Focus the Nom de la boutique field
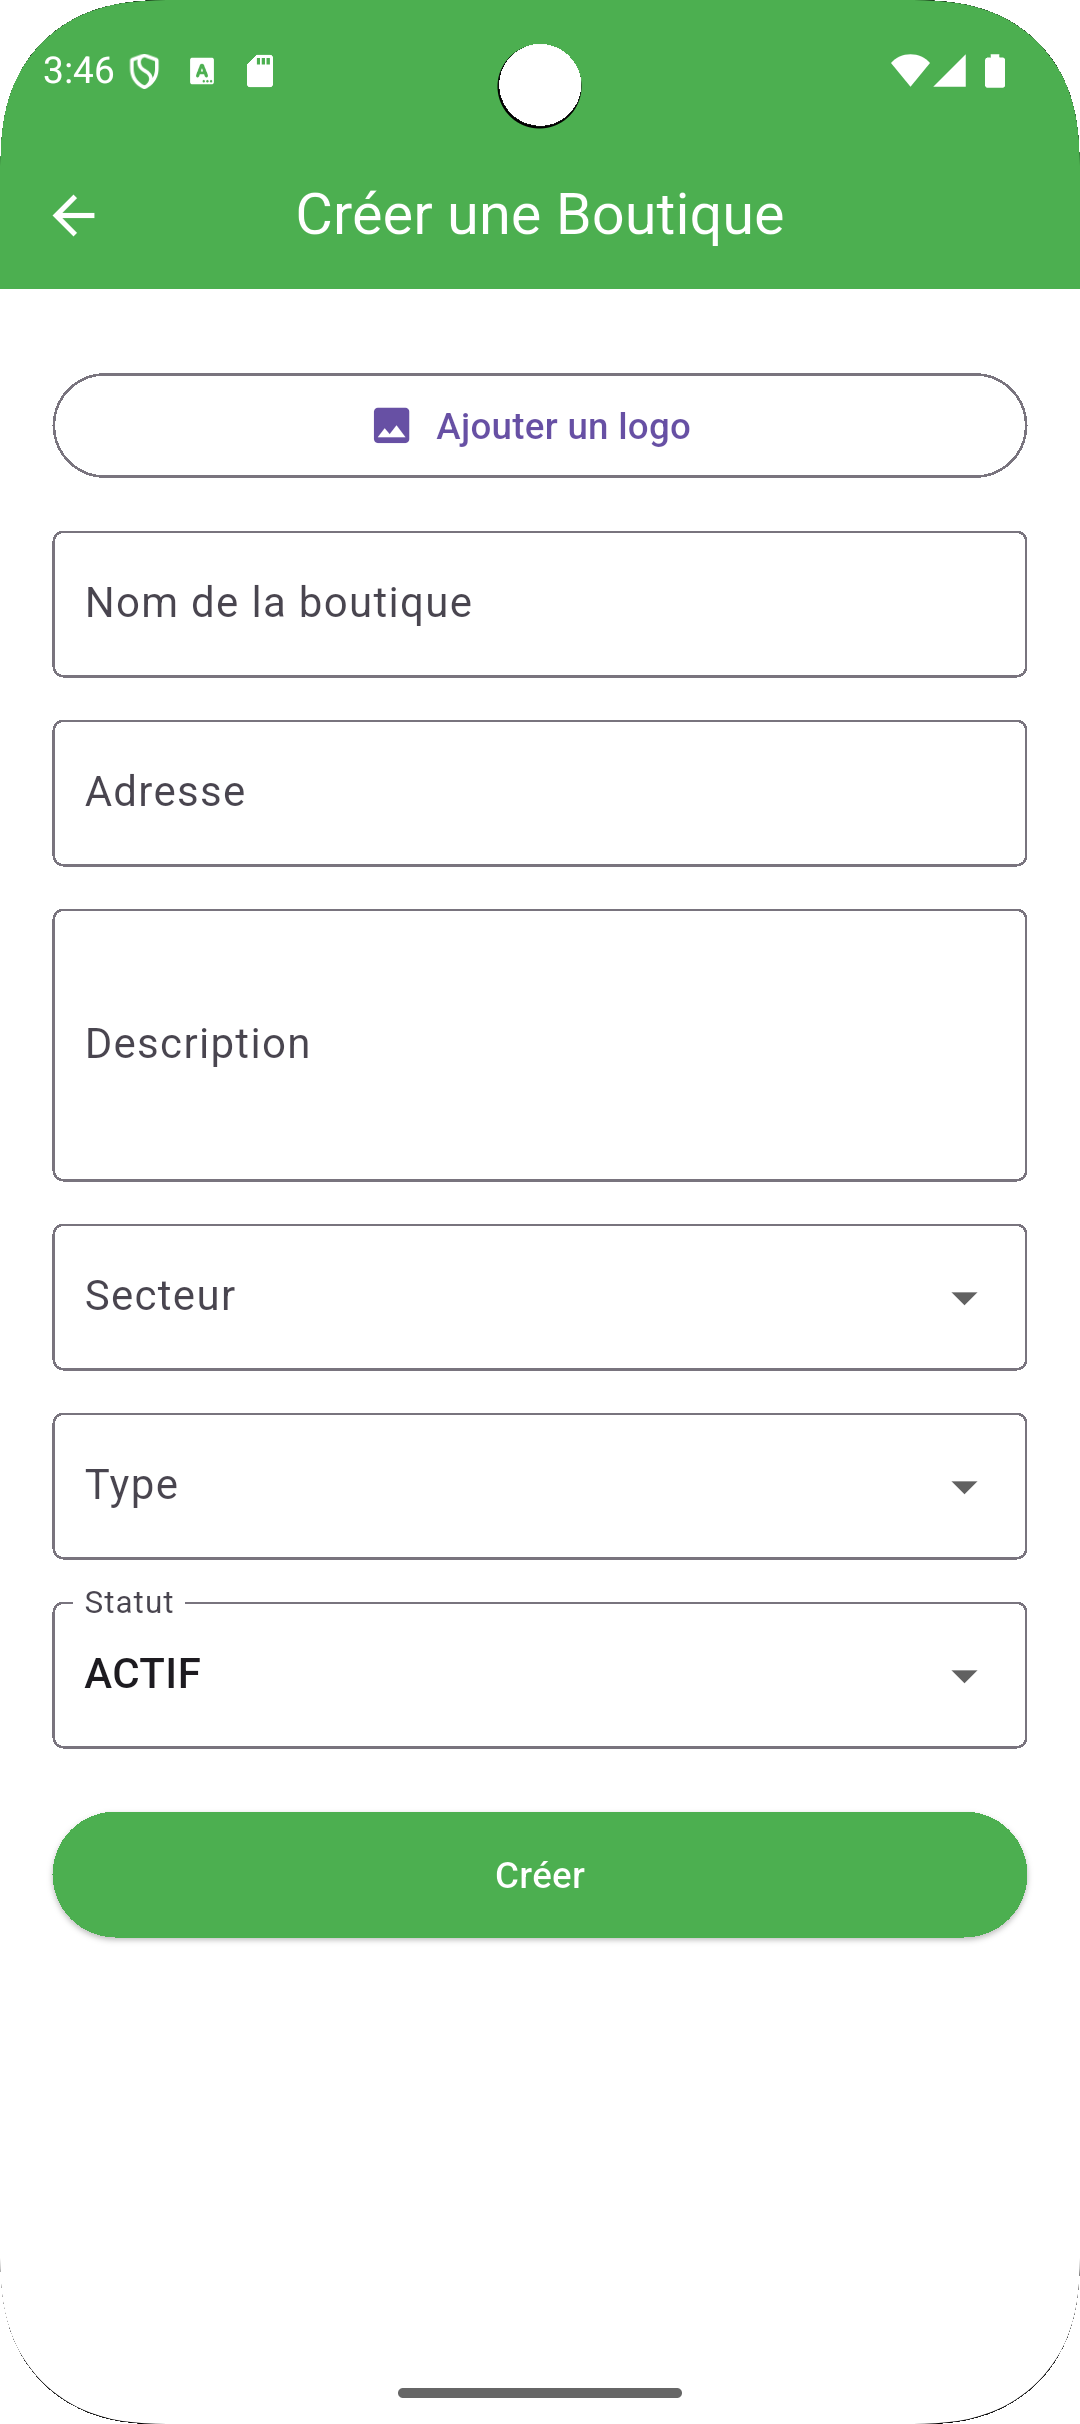Image resolution: width=1080 pixels, height=2424 pixels. click(540, 604)
